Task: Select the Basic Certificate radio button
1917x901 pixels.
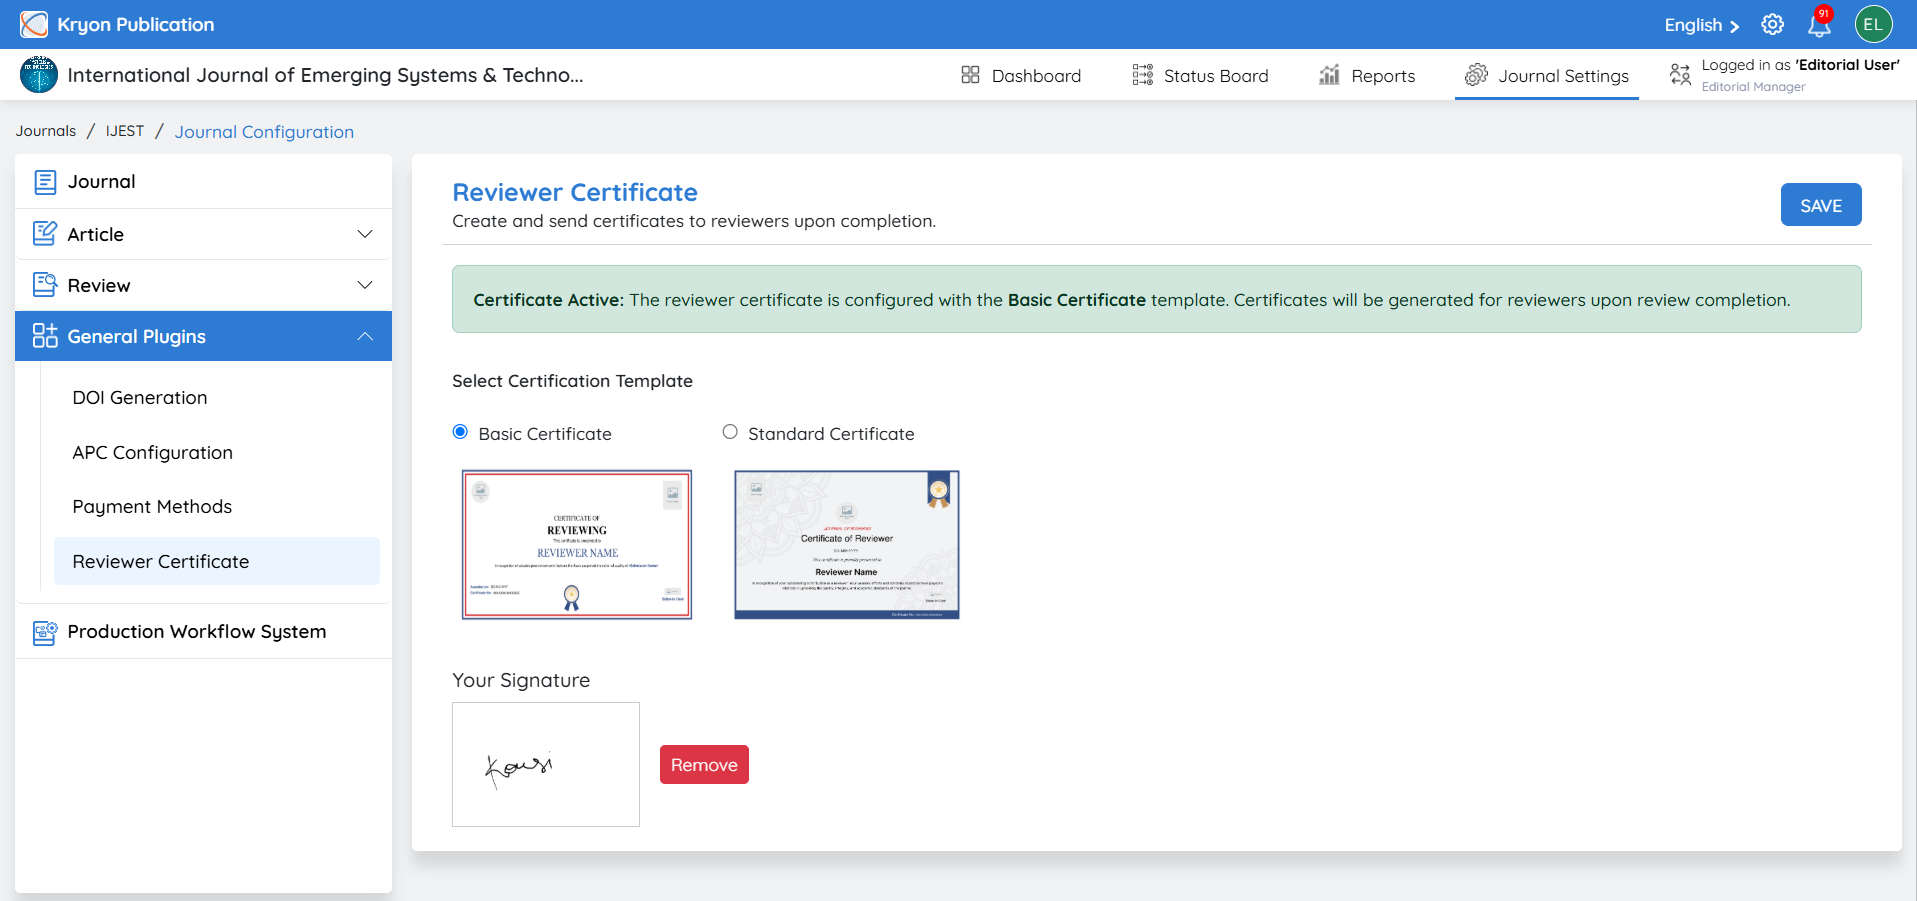Action: [x=460, y=432]
